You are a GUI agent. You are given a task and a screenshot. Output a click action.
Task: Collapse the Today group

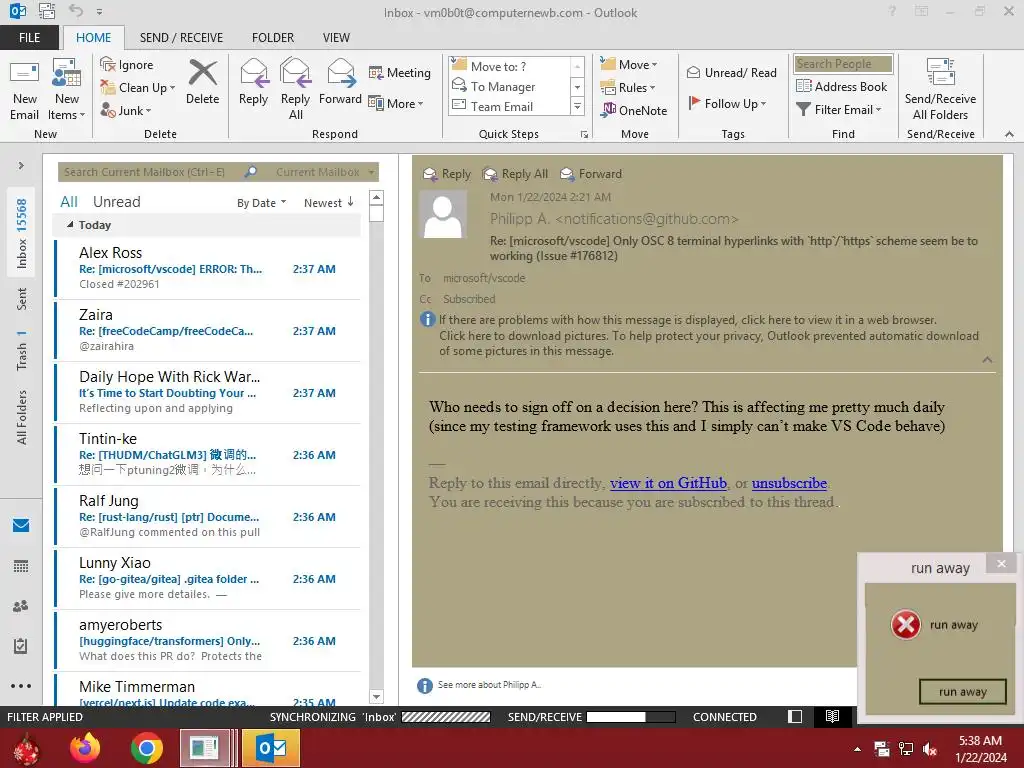pyautogui.click(x=70, y=225)
